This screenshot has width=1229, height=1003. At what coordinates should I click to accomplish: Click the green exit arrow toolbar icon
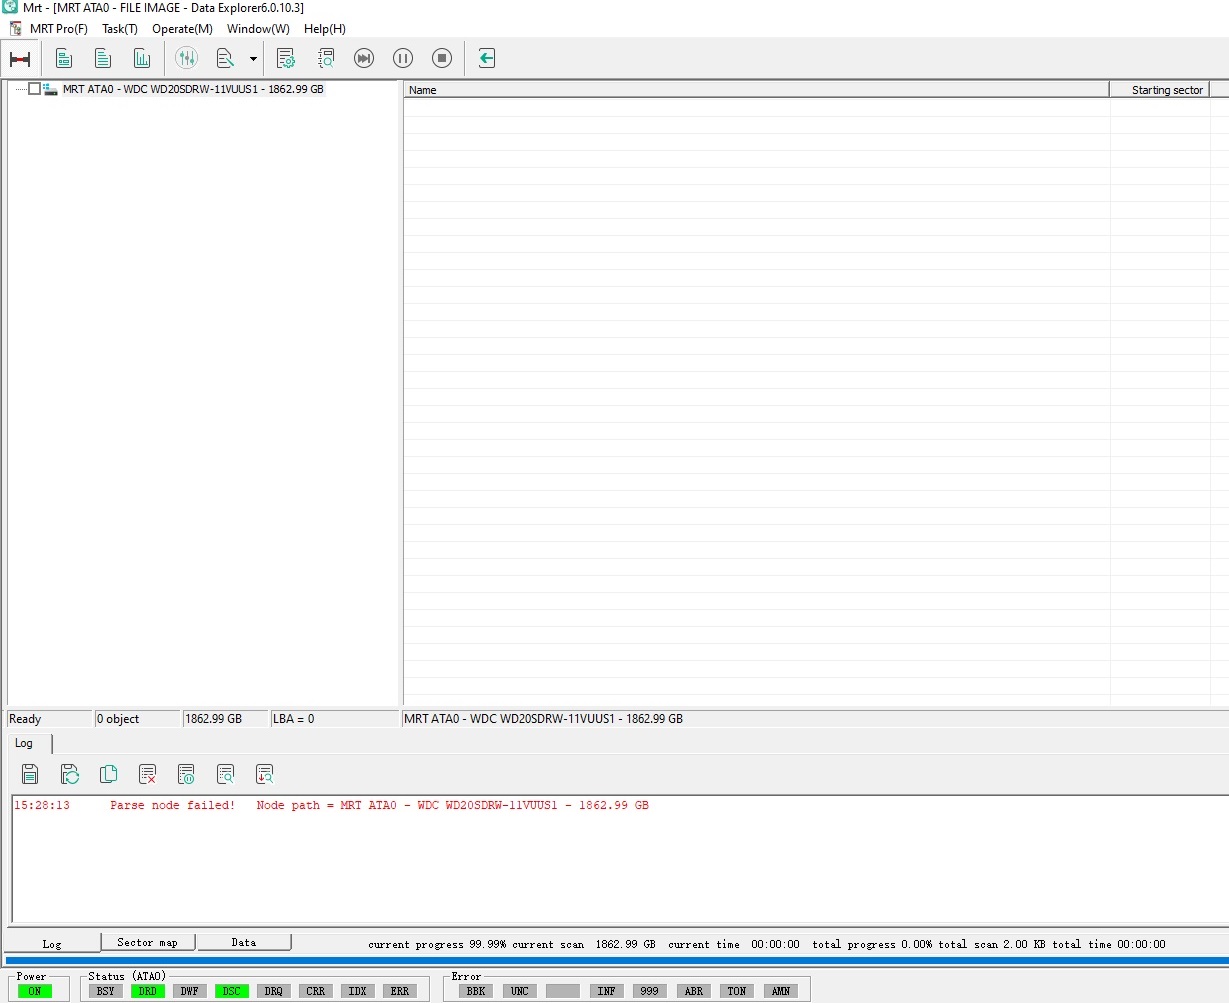486,58
